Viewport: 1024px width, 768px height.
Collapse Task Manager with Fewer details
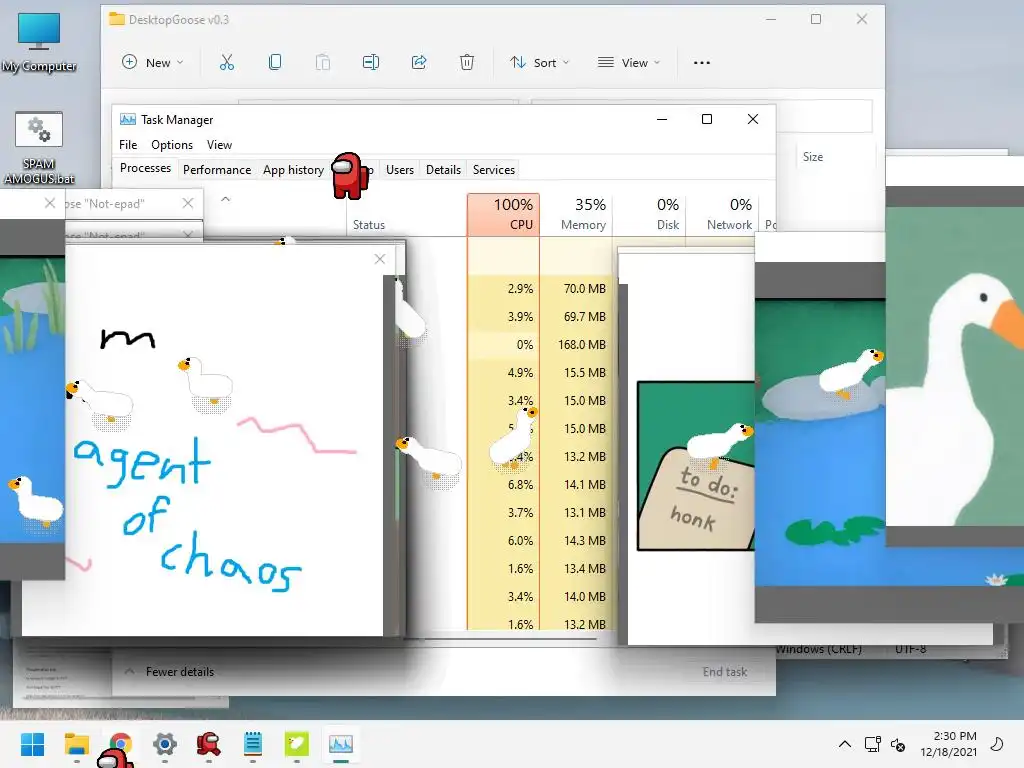point(169,671)
